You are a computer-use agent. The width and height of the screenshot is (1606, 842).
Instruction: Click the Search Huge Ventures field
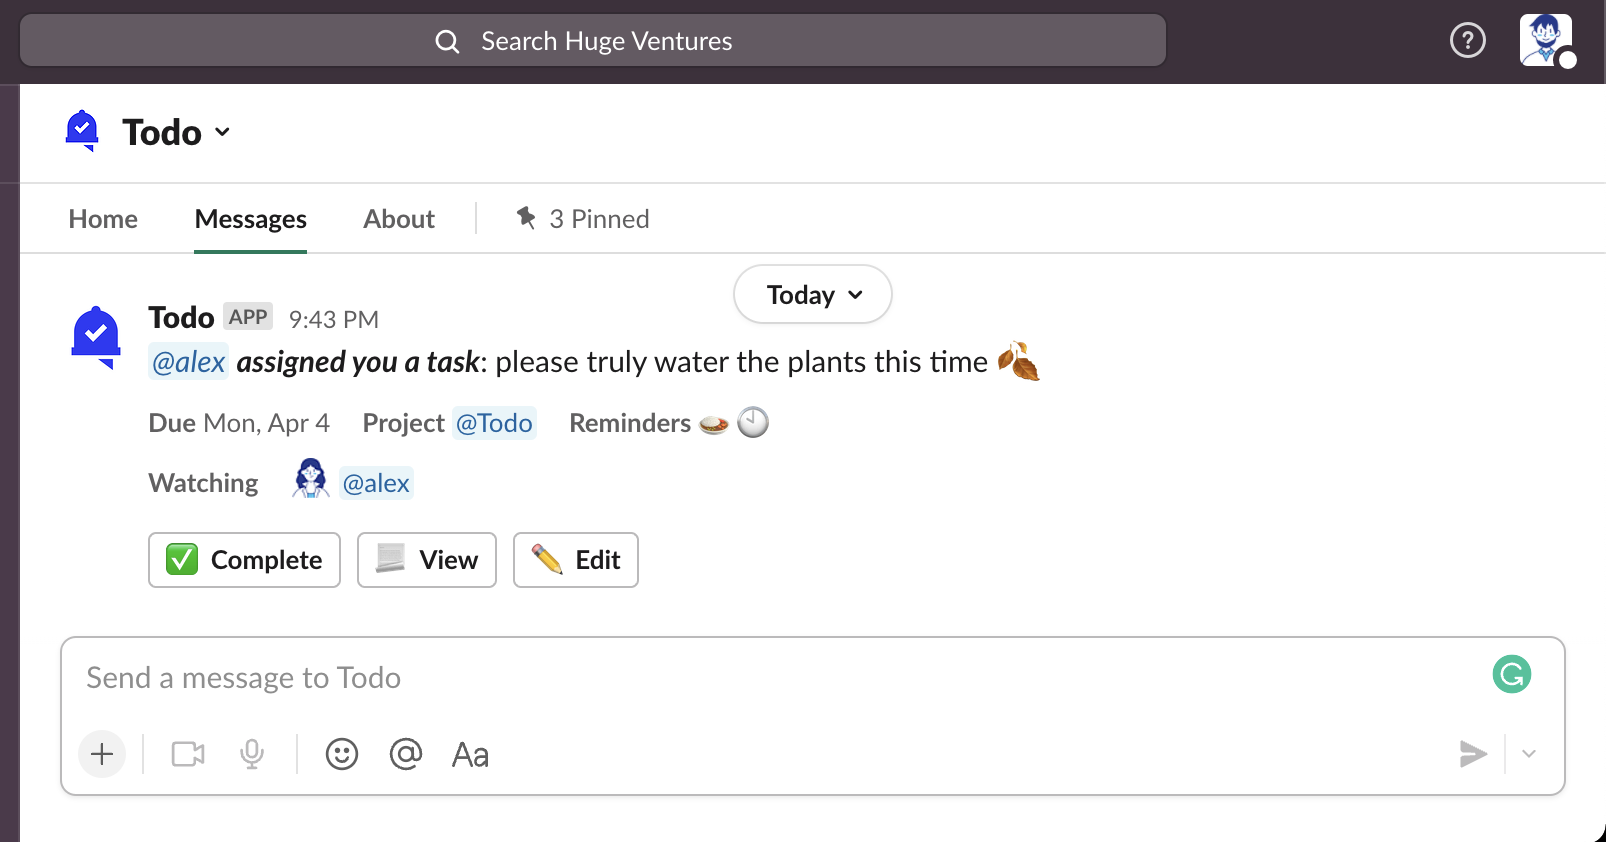593,41
